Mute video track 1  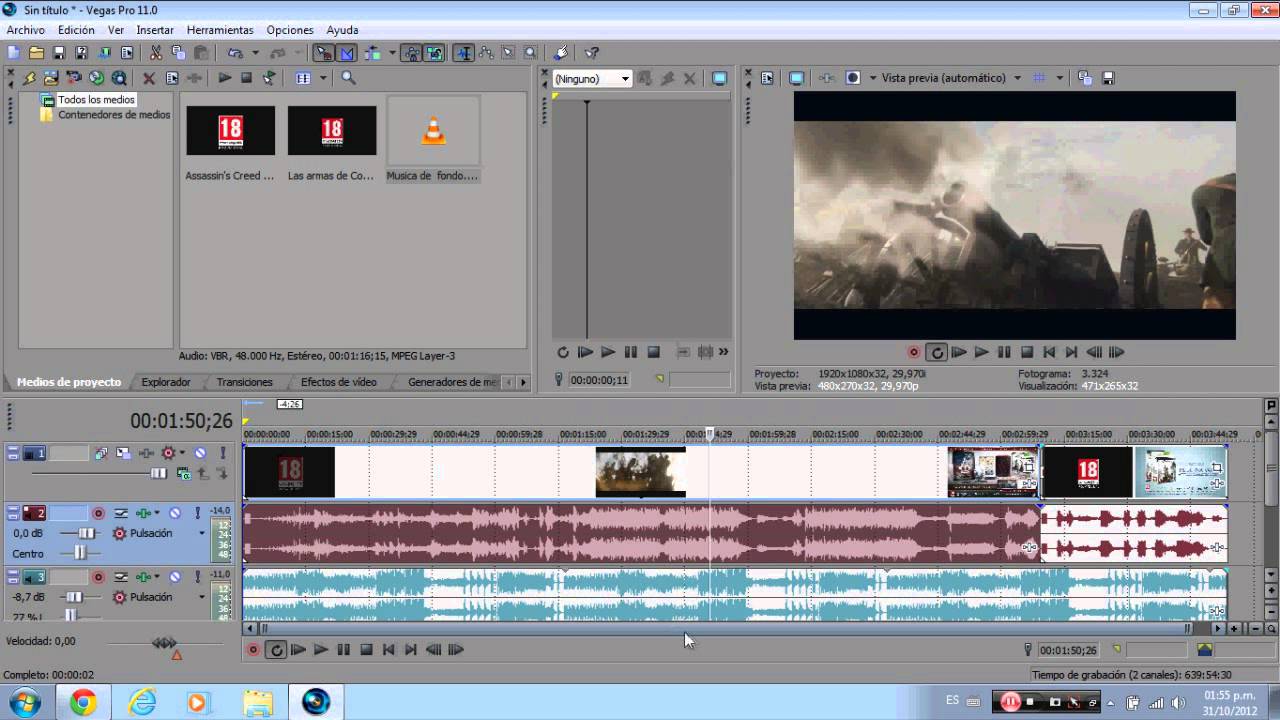coord(200,453)
